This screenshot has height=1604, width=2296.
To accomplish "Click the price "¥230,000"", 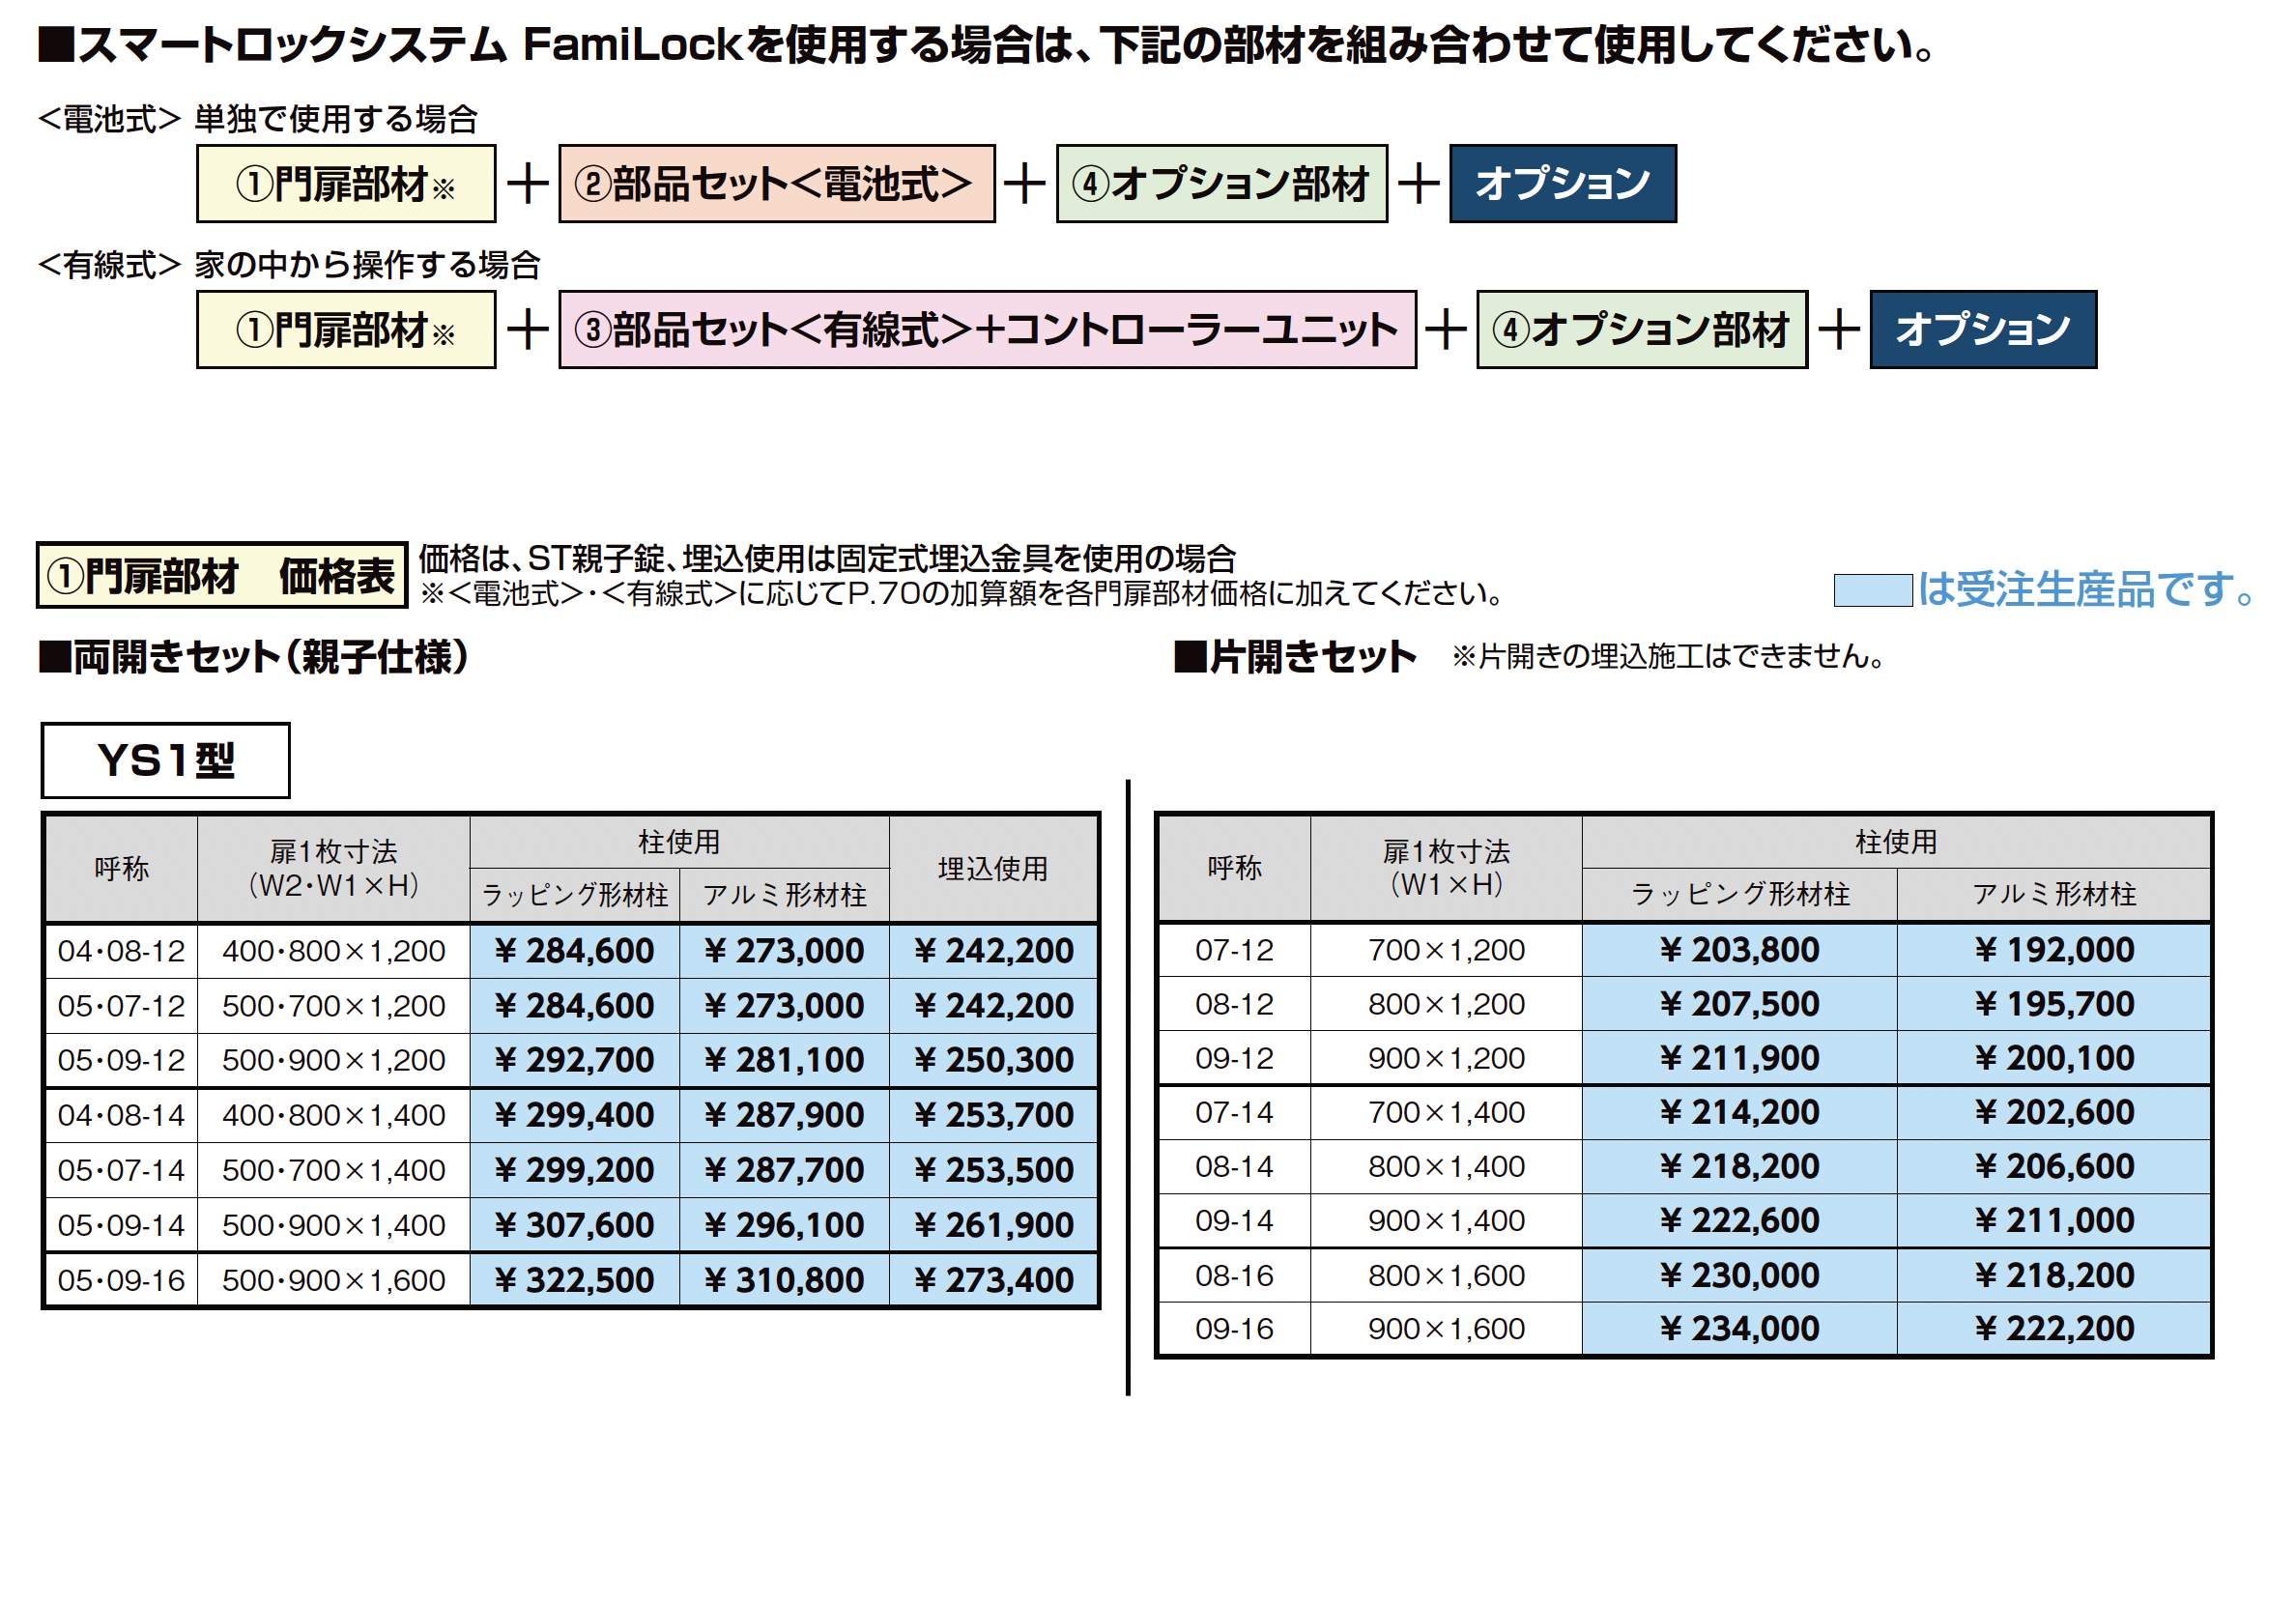I will 1739,1275.
